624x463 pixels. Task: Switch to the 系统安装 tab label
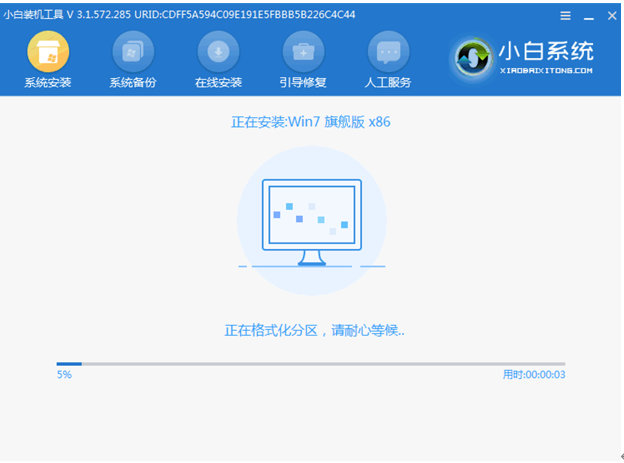pos(48,82)
